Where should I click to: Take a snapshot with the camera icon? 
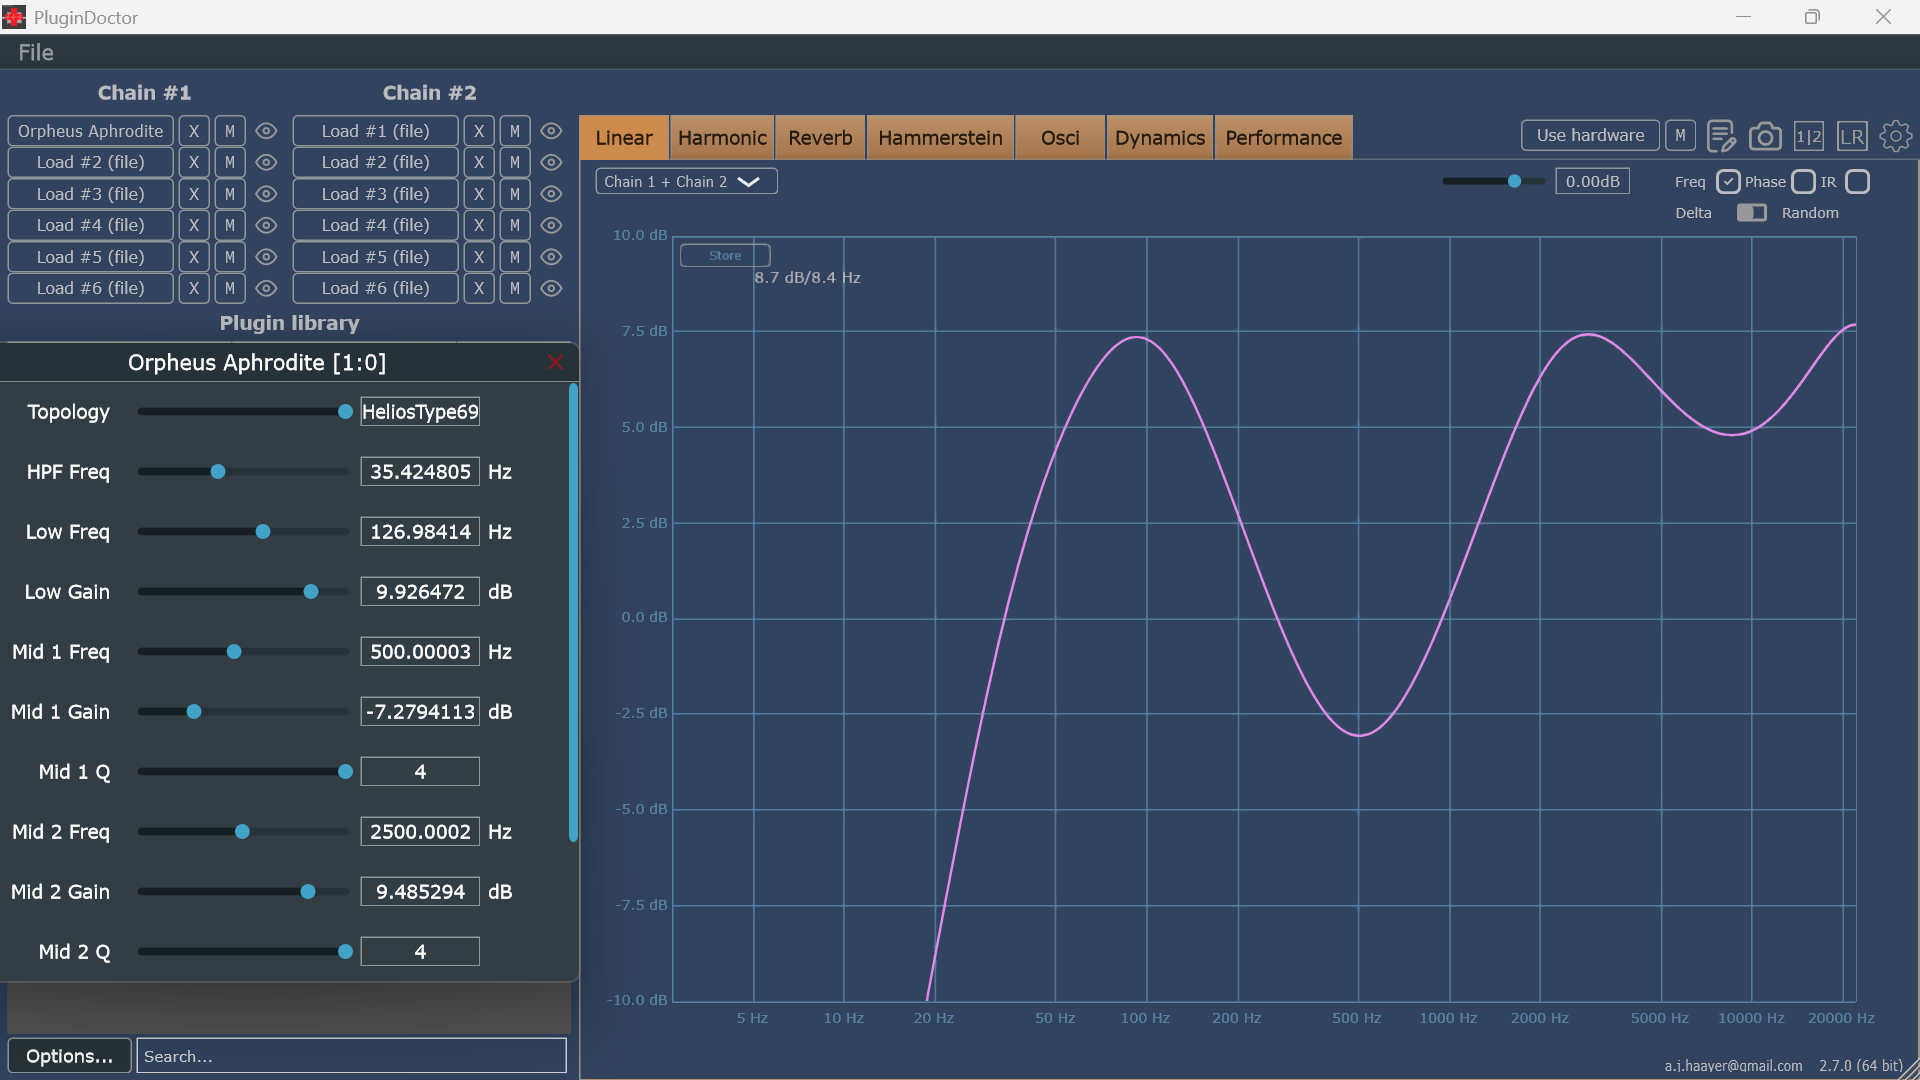coord(1765,136)
